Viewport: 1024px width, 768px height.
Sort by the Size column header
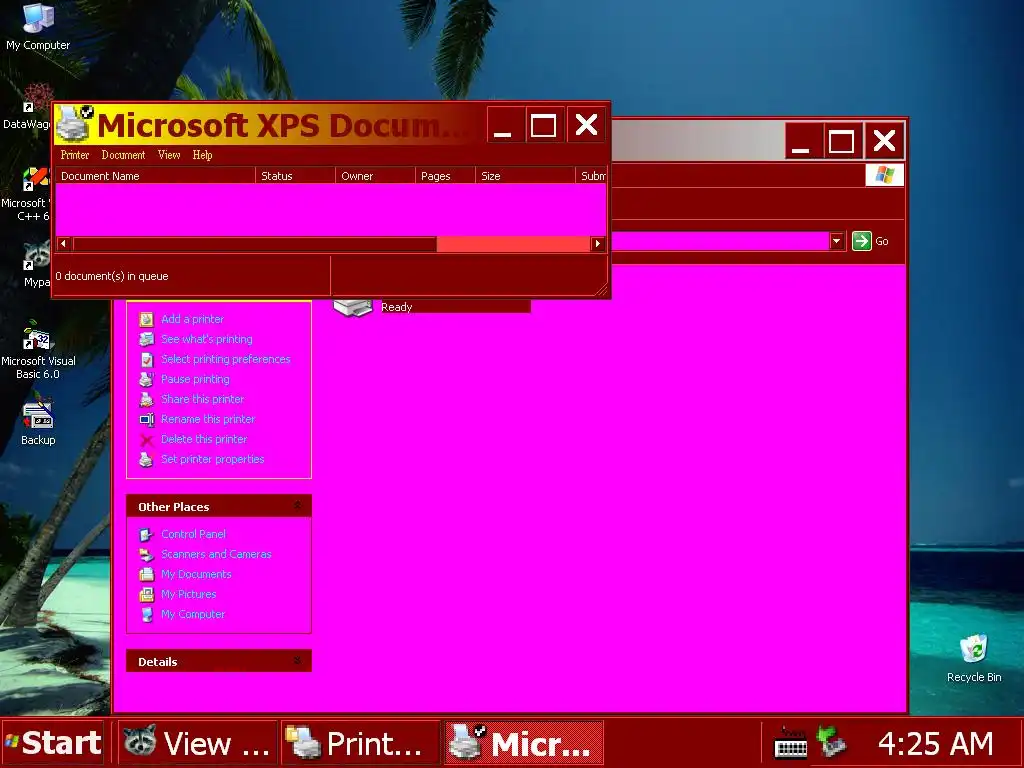coord(525,176)
